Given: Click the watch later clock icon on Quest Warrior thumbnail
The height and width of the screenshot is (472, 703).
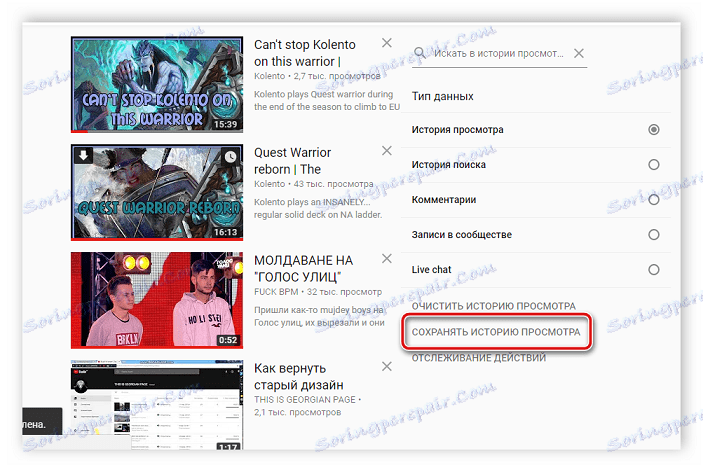Looking at the screenshot, I should (230, 156).
